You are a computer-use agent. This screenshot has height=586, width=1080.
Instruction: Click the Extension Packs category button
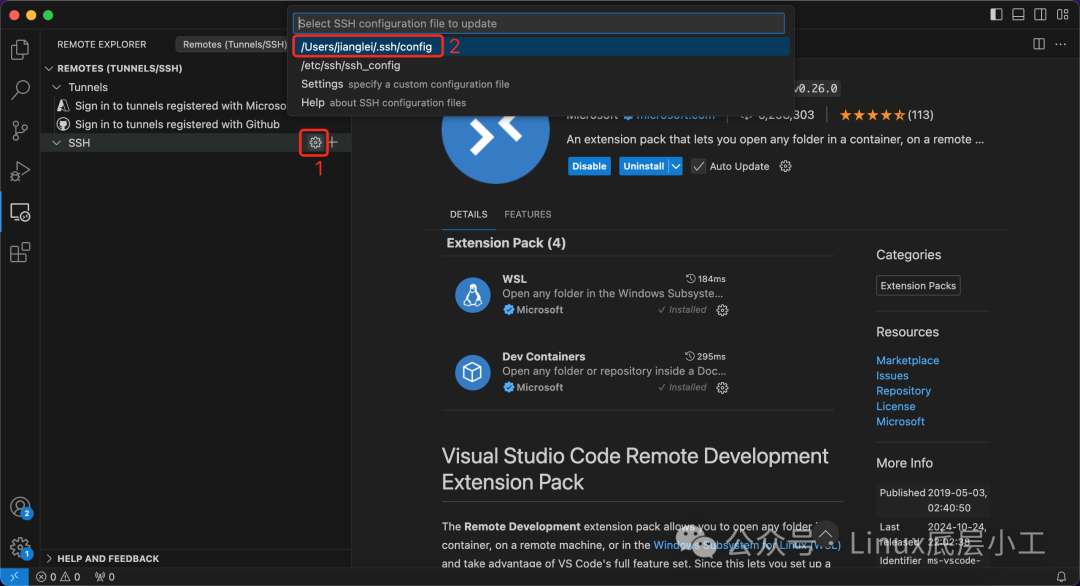pyautogui.click(x=918, y=286)
